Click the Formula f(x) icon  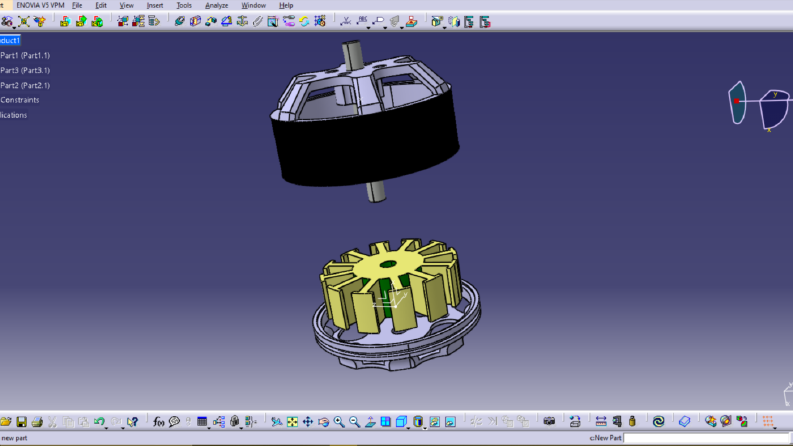(158, 421)
